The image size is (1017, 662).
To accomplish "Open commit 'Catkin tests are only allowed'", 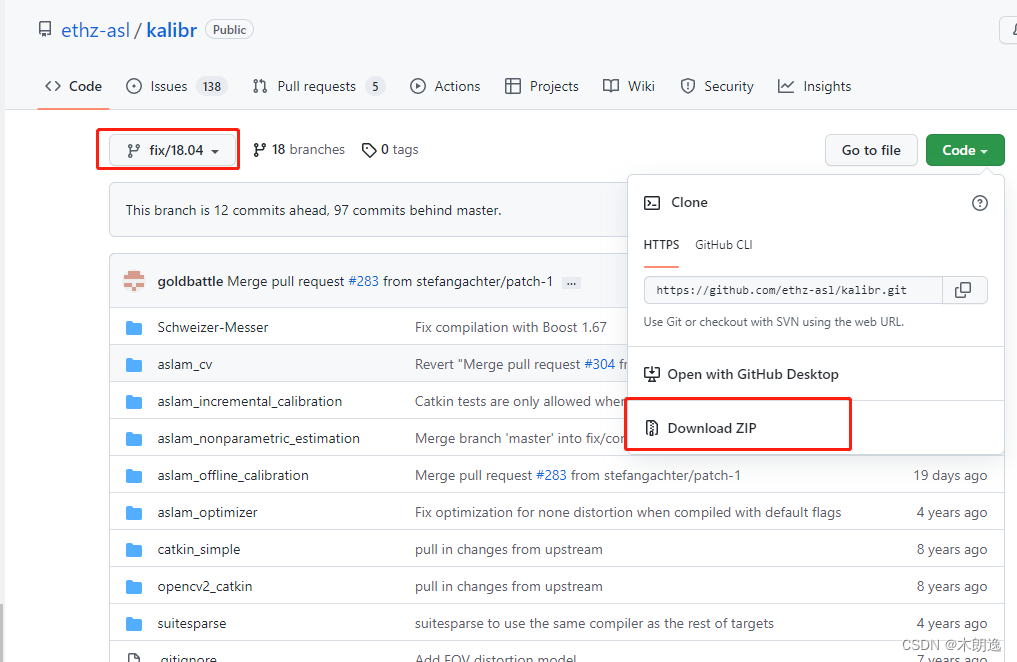I will (x=520, y=401).
